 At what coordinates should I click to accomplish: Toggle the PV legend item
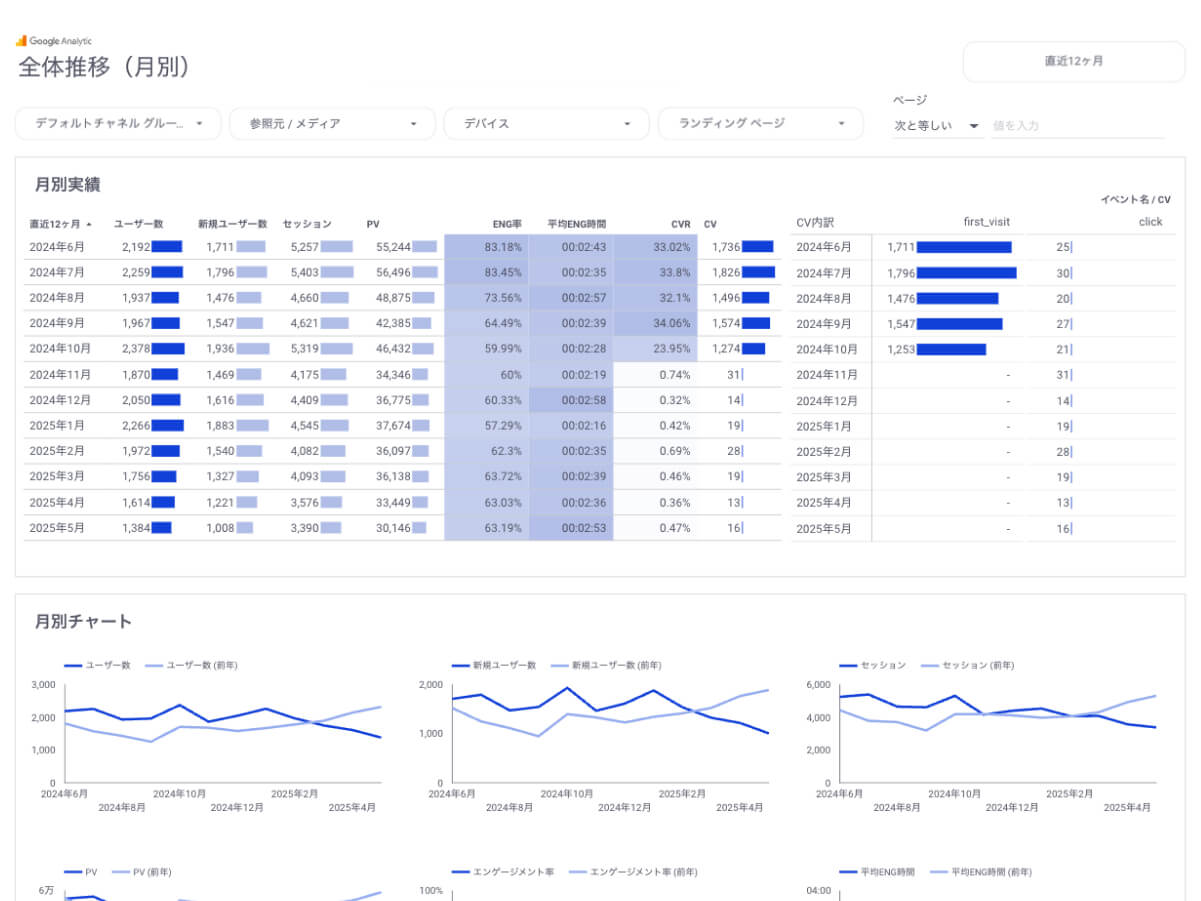(x=81, y=872)
